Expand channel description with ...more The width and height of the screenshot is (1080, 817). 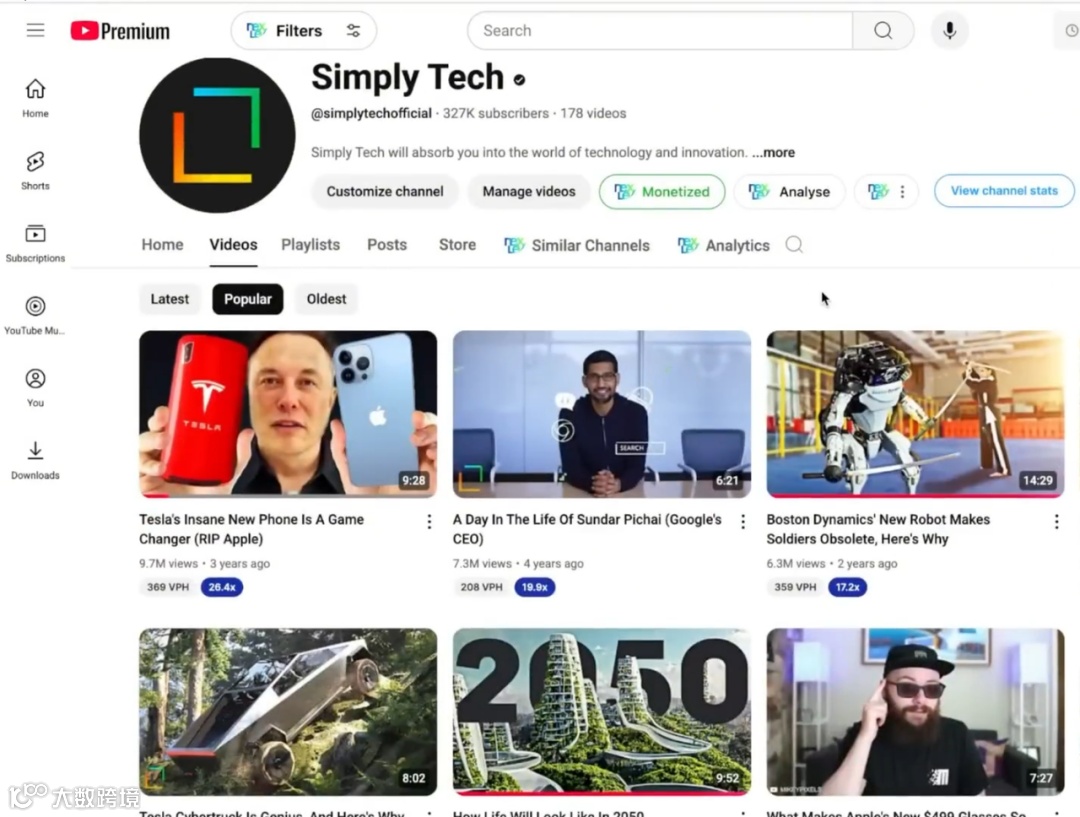773,152
